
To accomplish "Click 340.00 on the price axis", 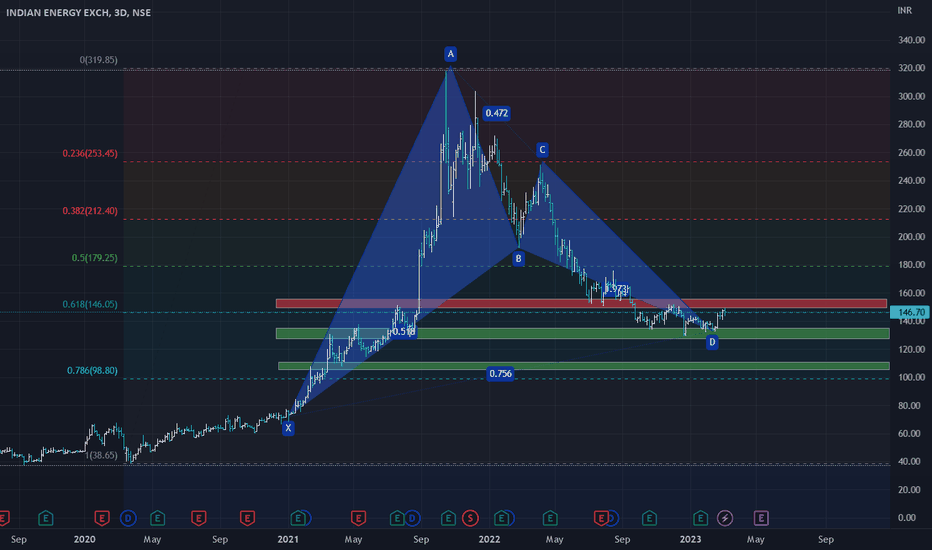I will (911, 40).
